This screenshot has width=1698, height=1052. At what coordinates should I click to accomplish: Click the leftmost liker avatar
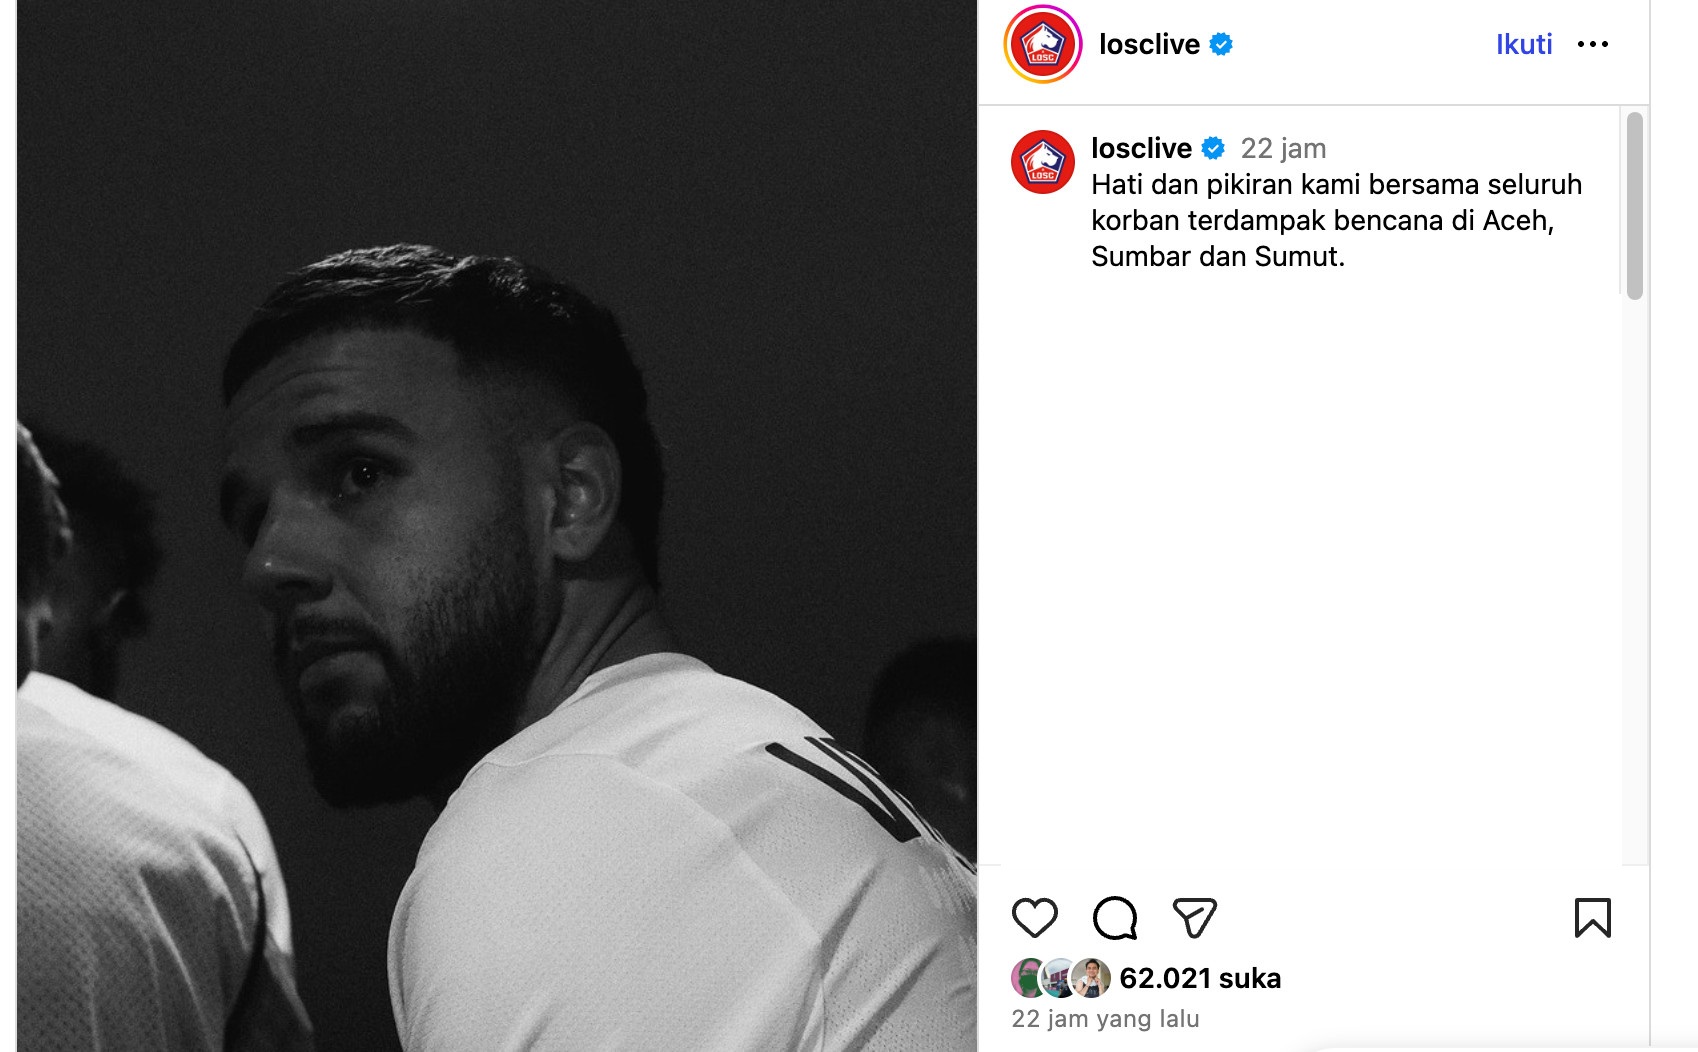coord(1030,978)
